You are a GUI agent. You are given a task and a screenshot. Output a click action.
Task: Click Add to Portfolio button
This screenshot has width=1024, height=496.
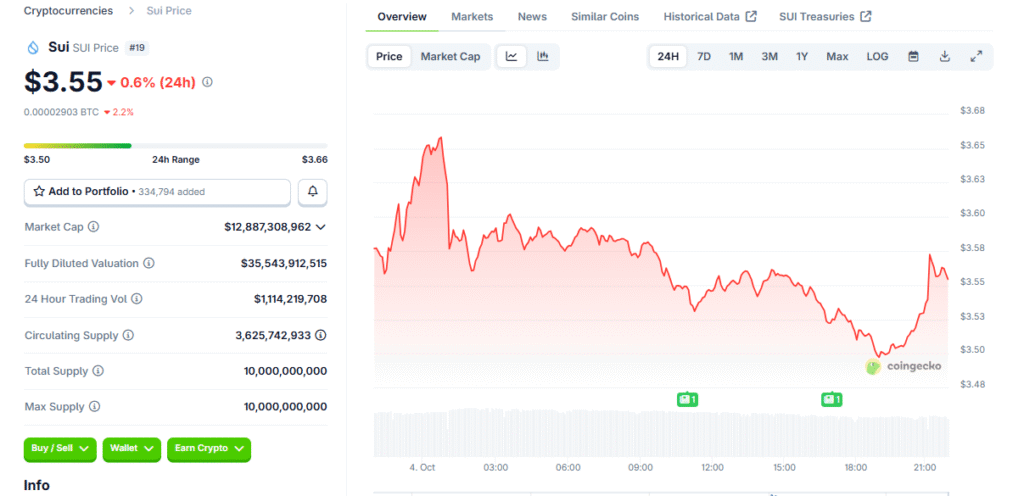157,191
